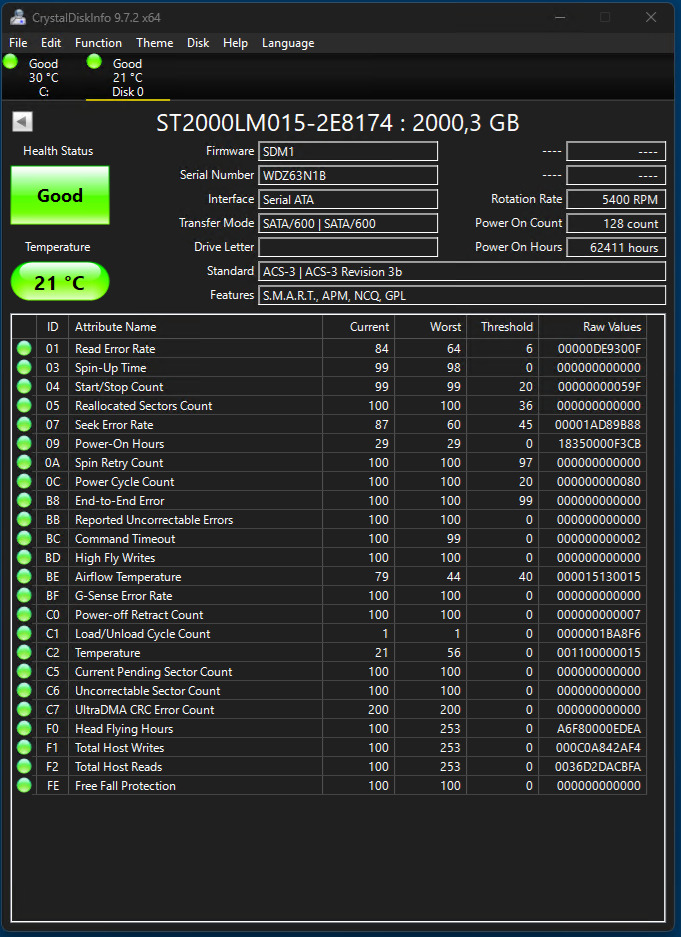Click the green status orb for Disk 0
The width and height of the screenshot is (681, 937).
[94, 61]
